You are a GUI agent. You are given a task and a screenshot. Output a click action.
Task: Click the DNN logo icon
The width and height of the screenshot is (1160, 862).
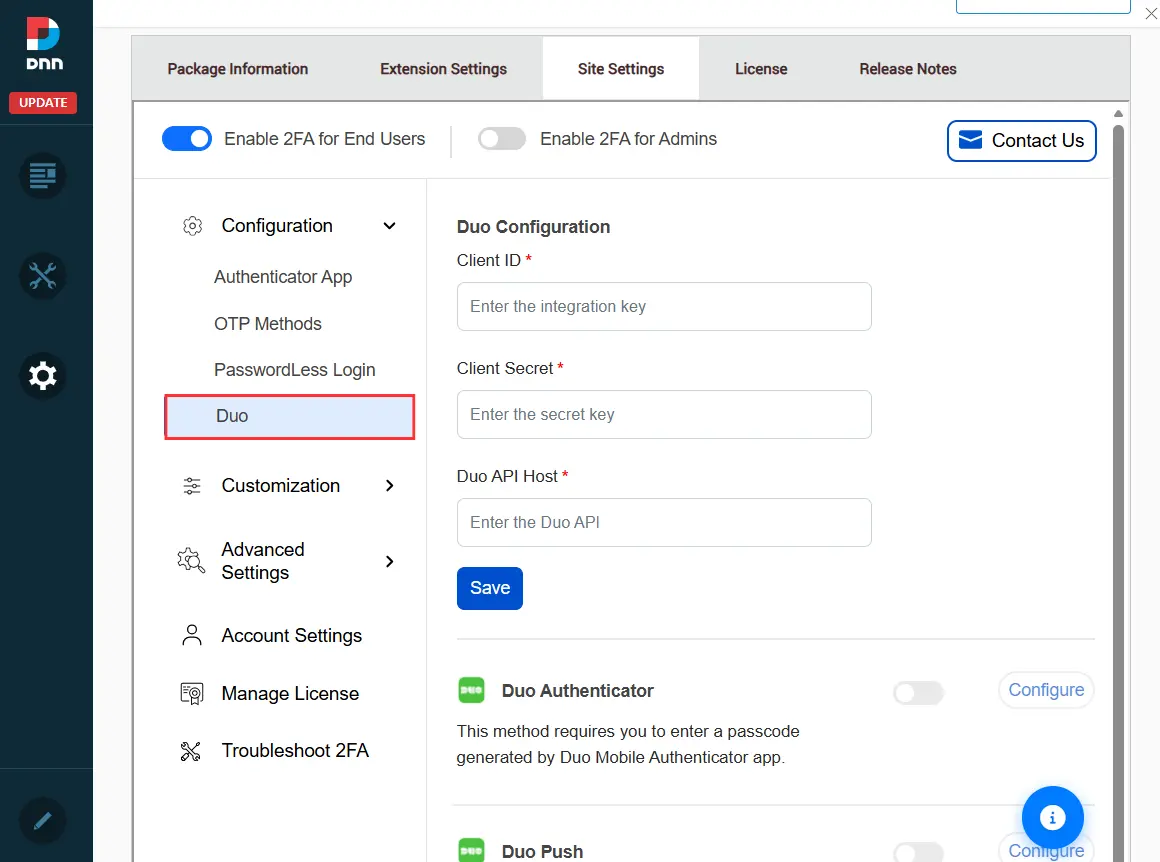point(44,44)
